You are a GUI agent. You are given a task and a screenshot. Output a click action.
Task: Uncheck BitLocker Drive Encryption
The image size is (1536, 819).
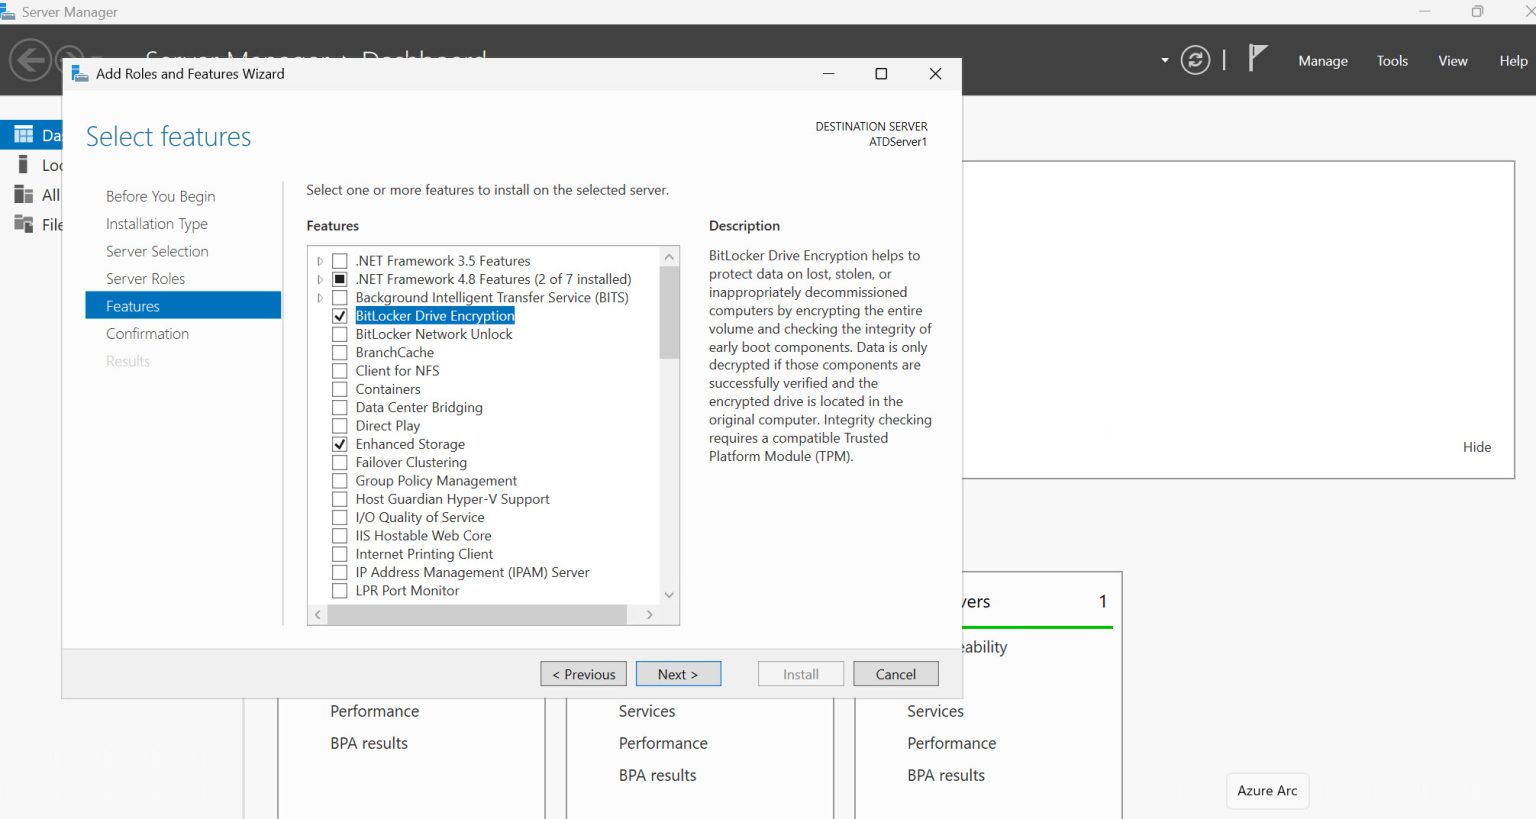pyautogui.click(x=339, y=315)
